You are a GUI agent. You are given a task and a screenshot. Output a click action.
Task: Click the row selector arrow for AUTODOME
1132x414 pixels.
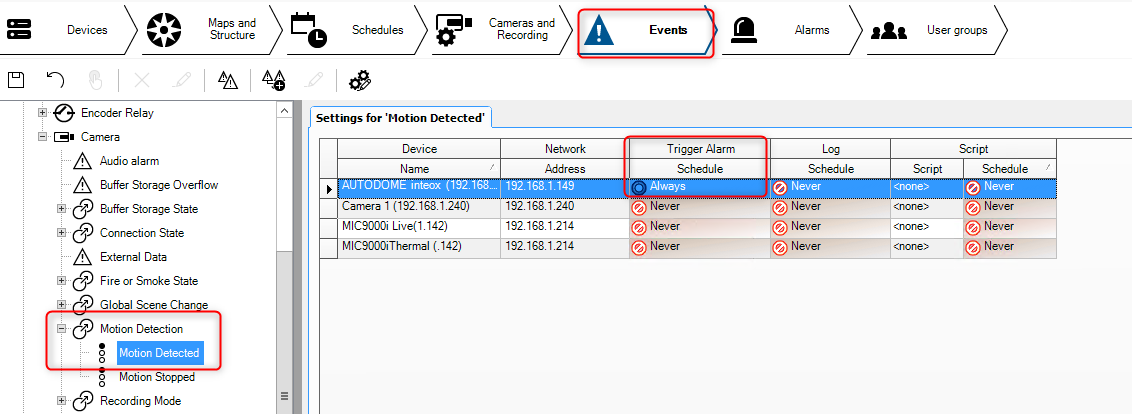[329, 188]
